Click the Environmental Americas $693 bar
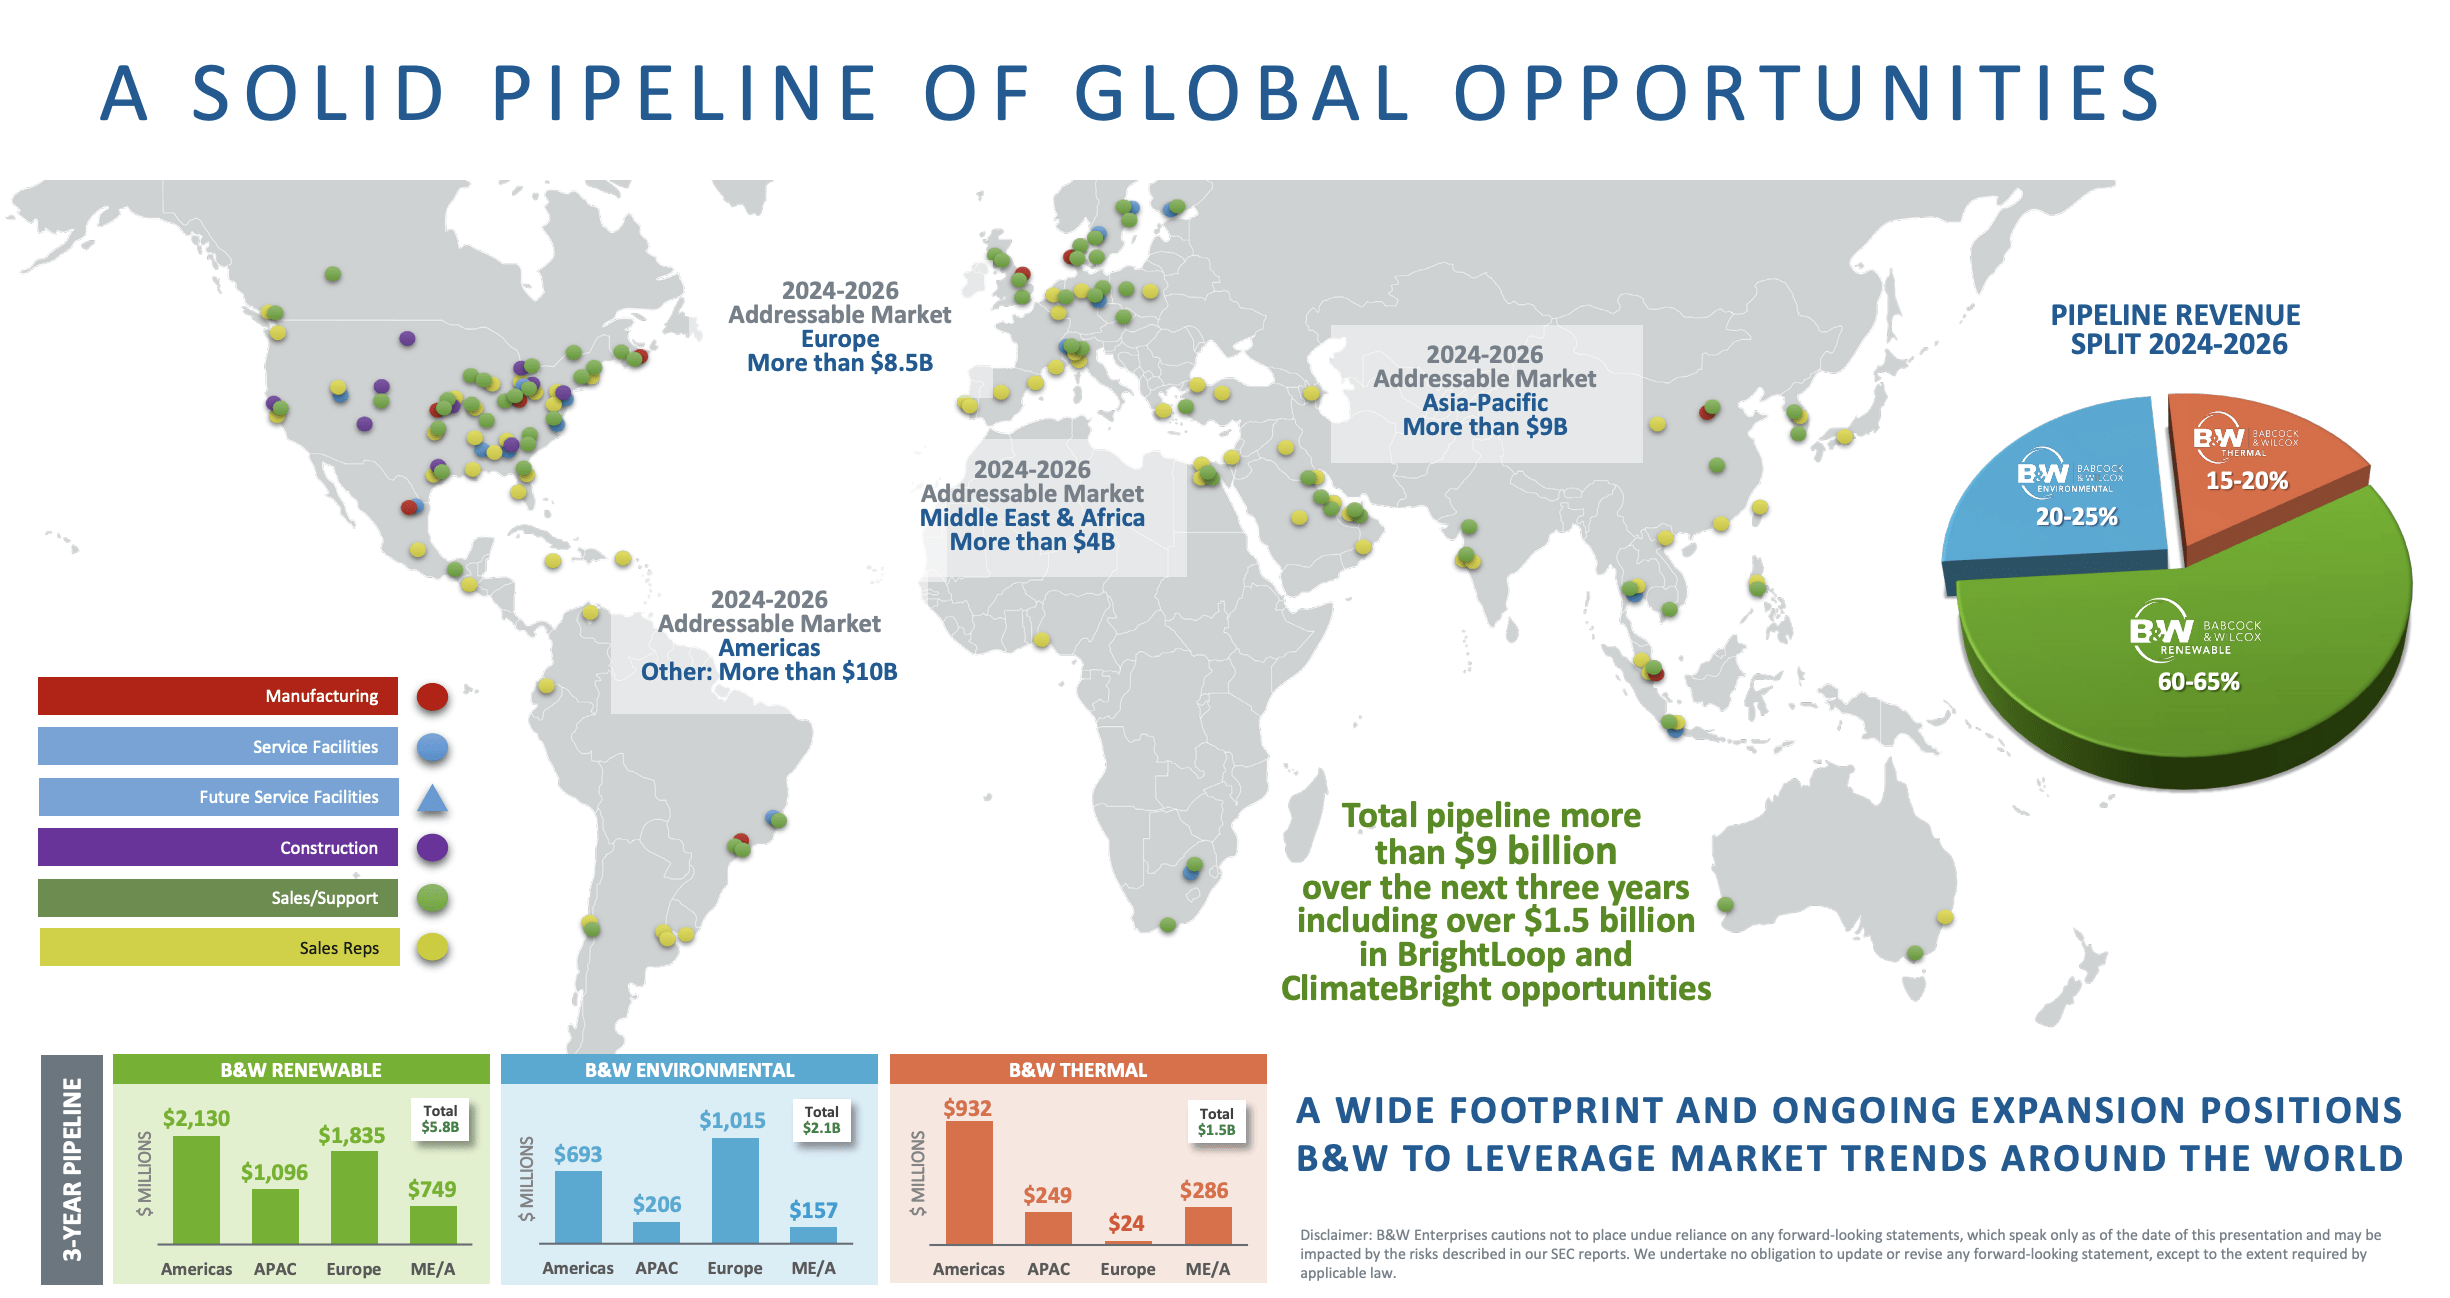The height and width of the screenshot is (1298, 2450). pos(578,1207)
